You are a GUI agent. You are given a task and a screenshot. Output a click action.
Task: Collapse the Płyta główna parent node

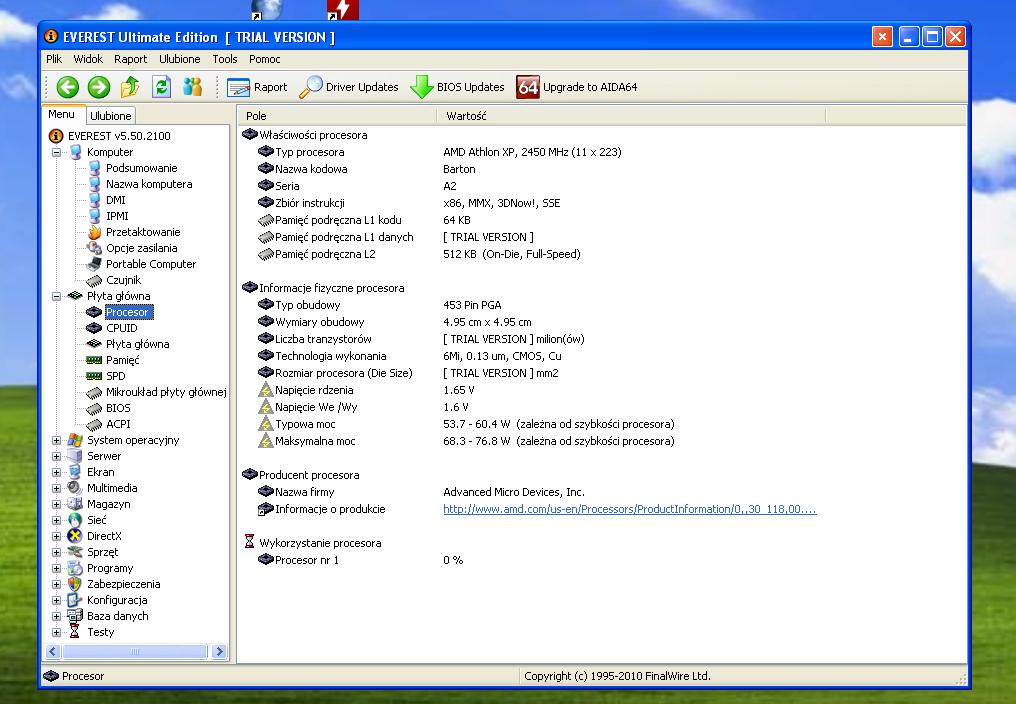pyautogui.click(x=56, y=296)
